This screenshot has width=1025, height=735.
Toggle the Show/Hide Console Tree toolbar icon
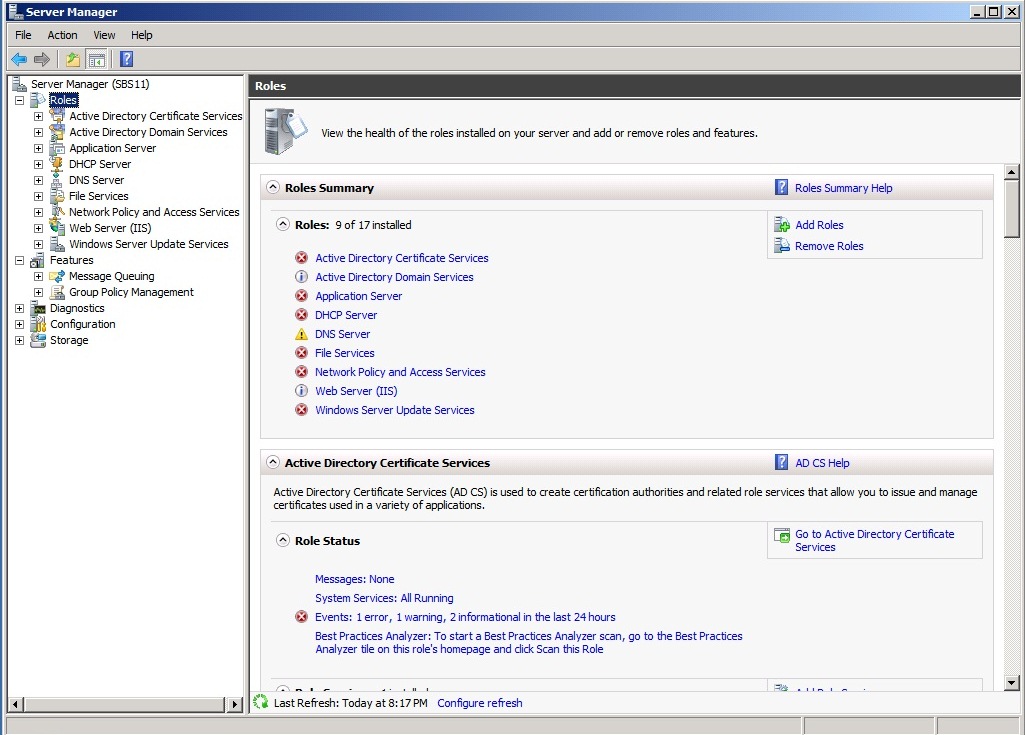pos(95,58)
